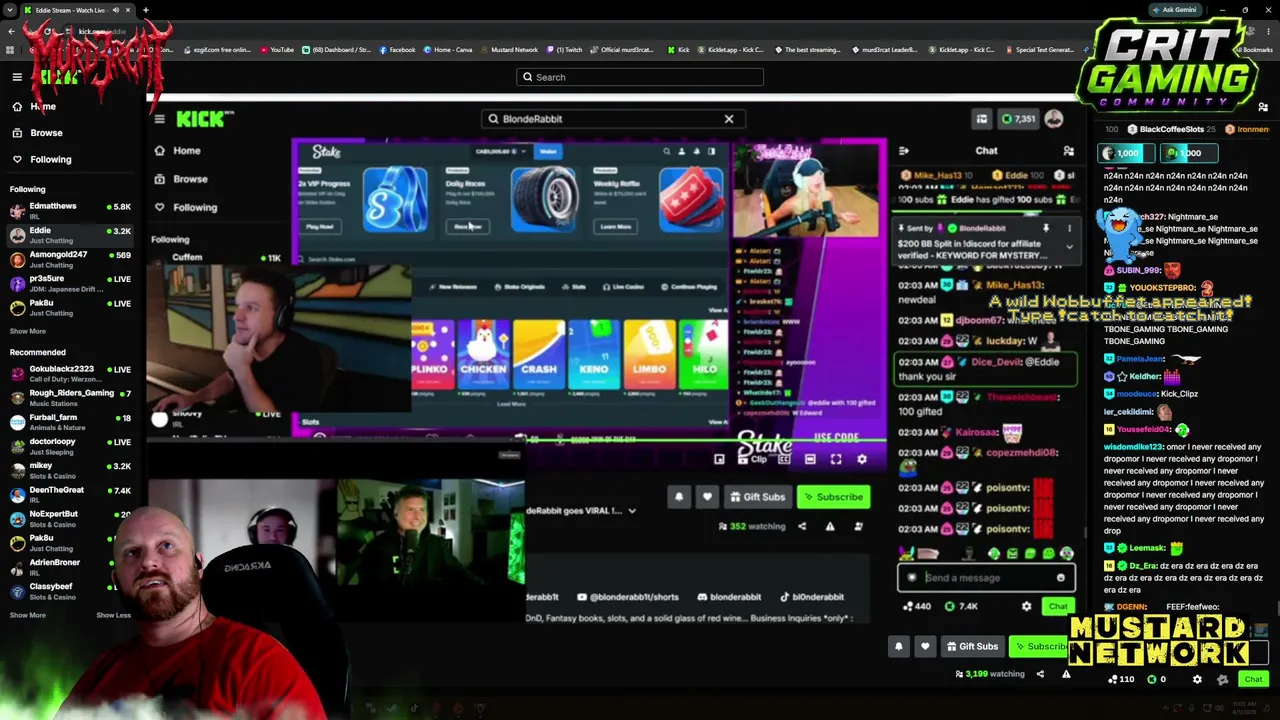Share the stream showing 352 watching

802,526
